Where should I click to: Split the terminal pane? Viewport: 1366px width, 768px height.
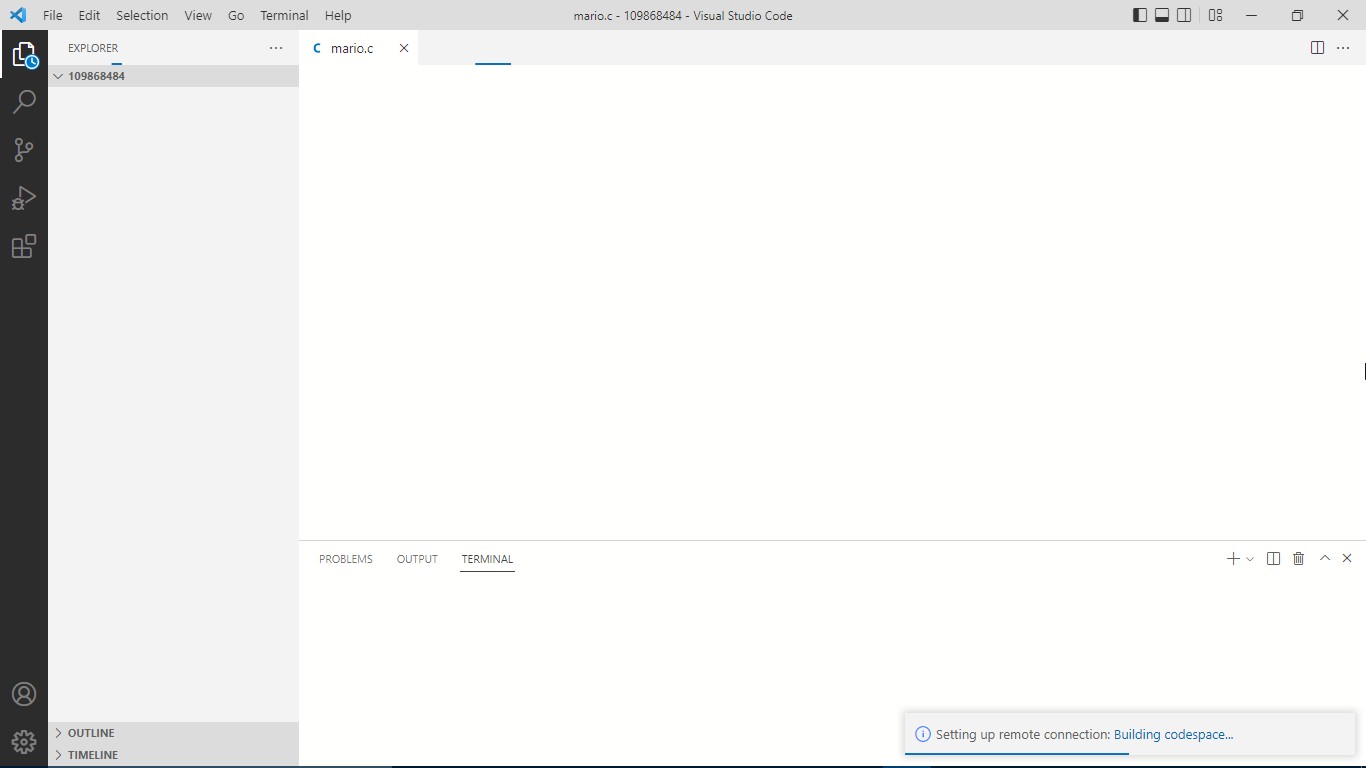click(x=1273, y=558)
